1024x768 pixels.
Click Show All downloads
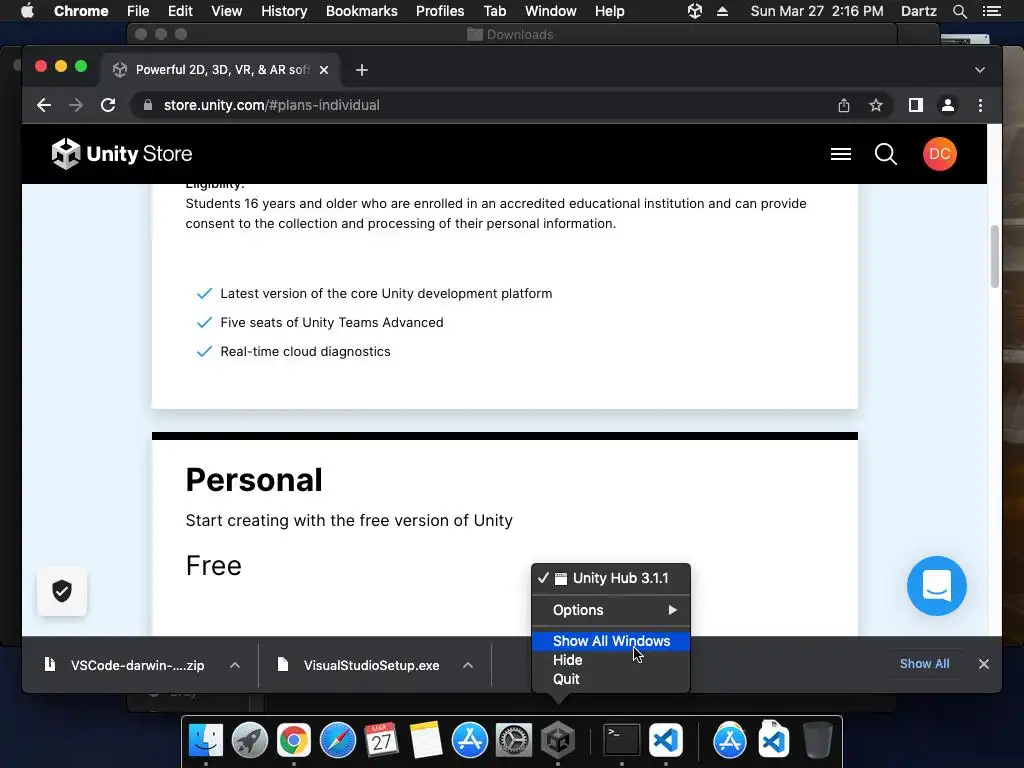tap(924, 664)
